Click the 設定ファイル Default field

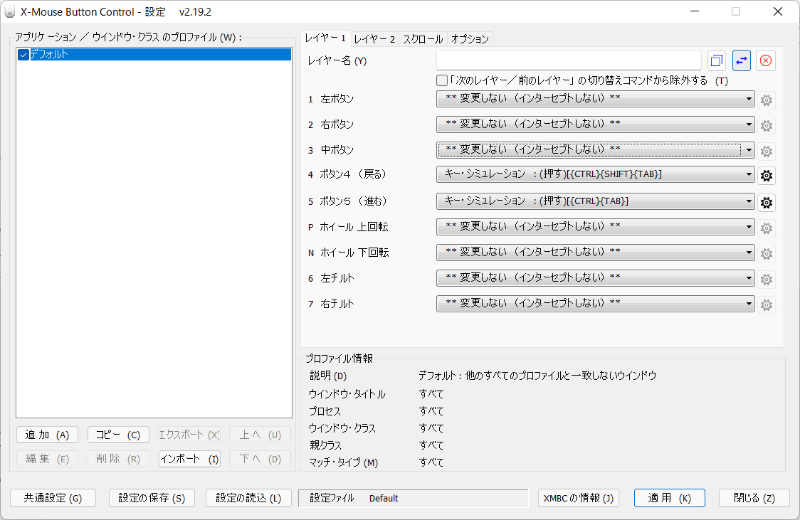pyautogui.click(x=413, y=498)
